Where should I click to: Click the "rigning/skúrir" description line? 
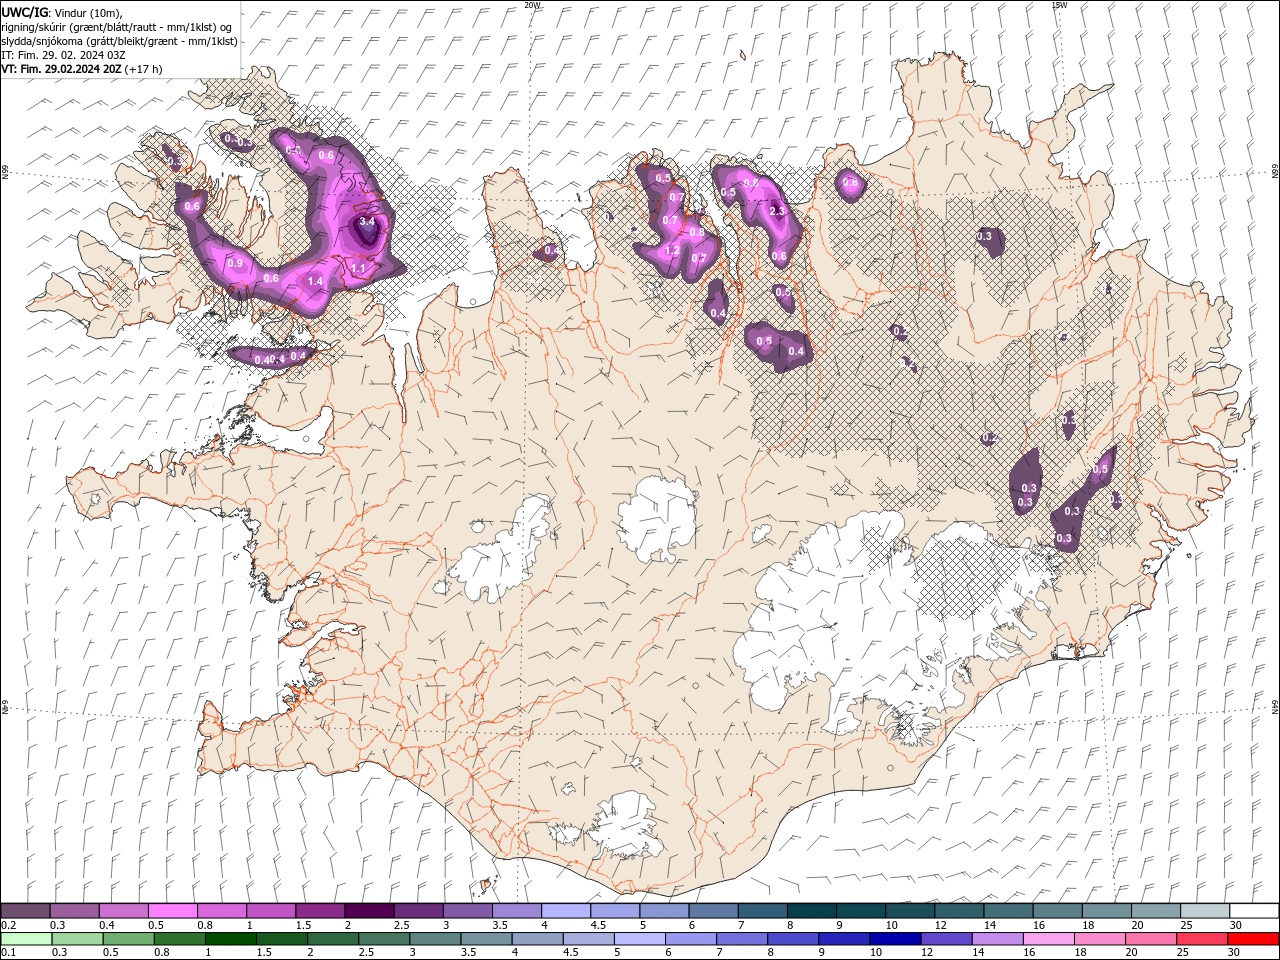[117, 27]
